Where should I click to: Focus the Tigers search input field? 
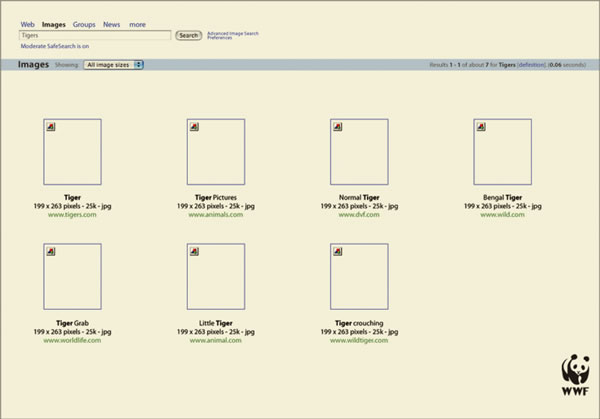tap(95, 35)
